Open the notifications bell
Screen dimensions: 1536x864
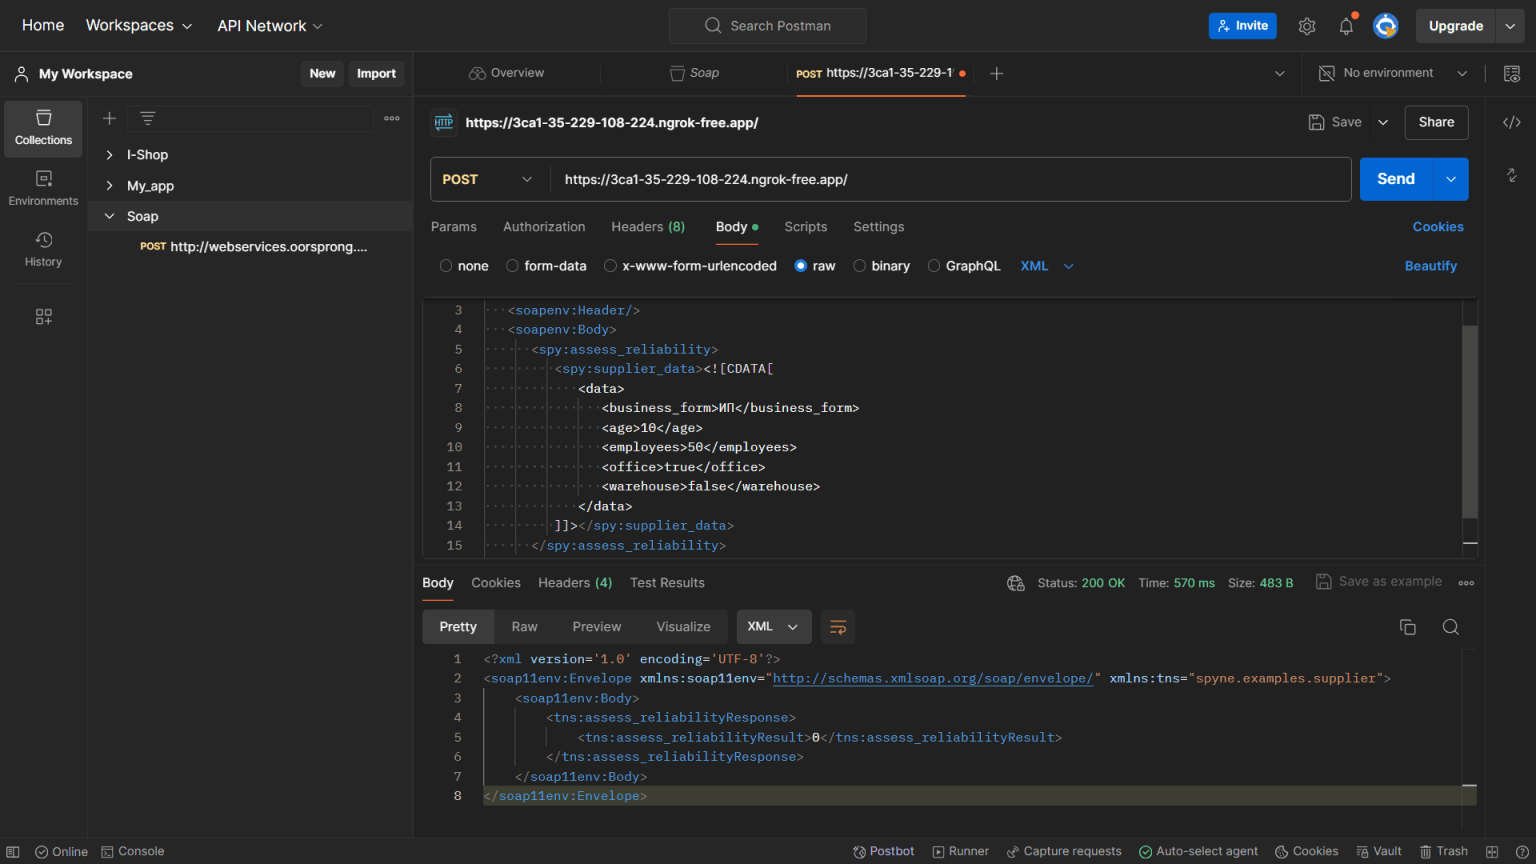click(1346, 26)
